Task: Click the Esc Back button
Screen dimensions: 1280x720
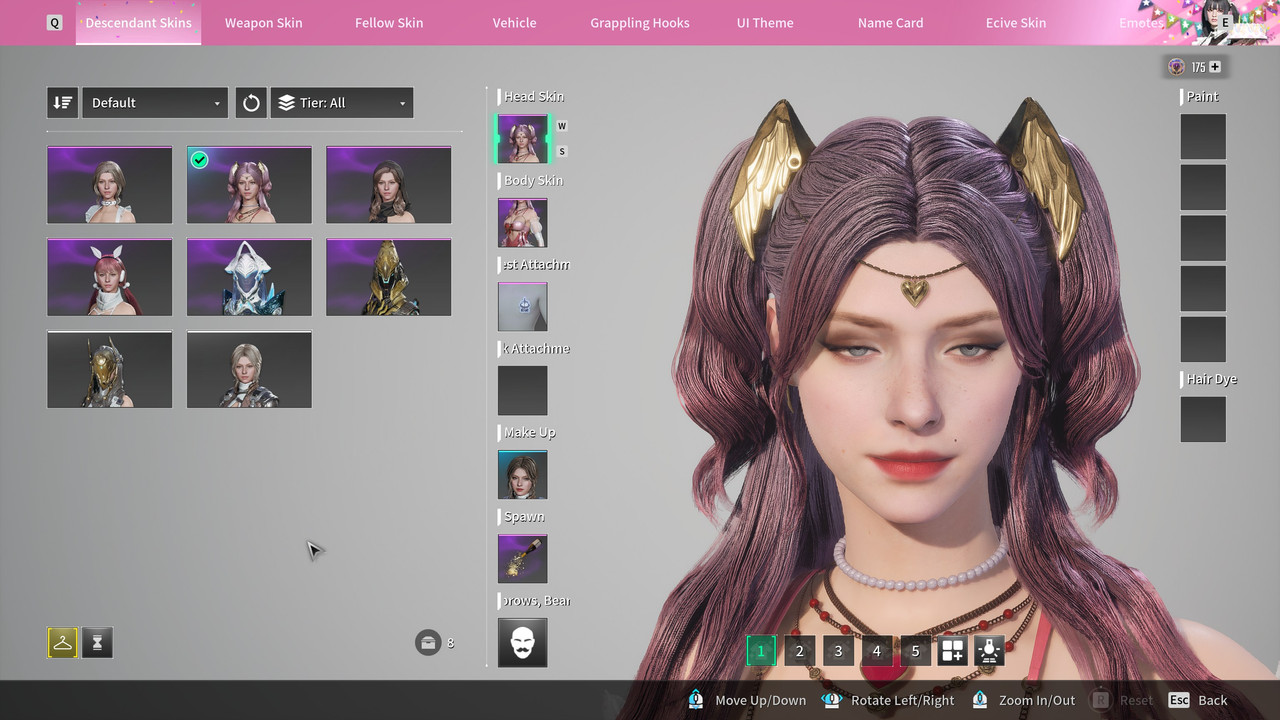Action: (1197, 700)
